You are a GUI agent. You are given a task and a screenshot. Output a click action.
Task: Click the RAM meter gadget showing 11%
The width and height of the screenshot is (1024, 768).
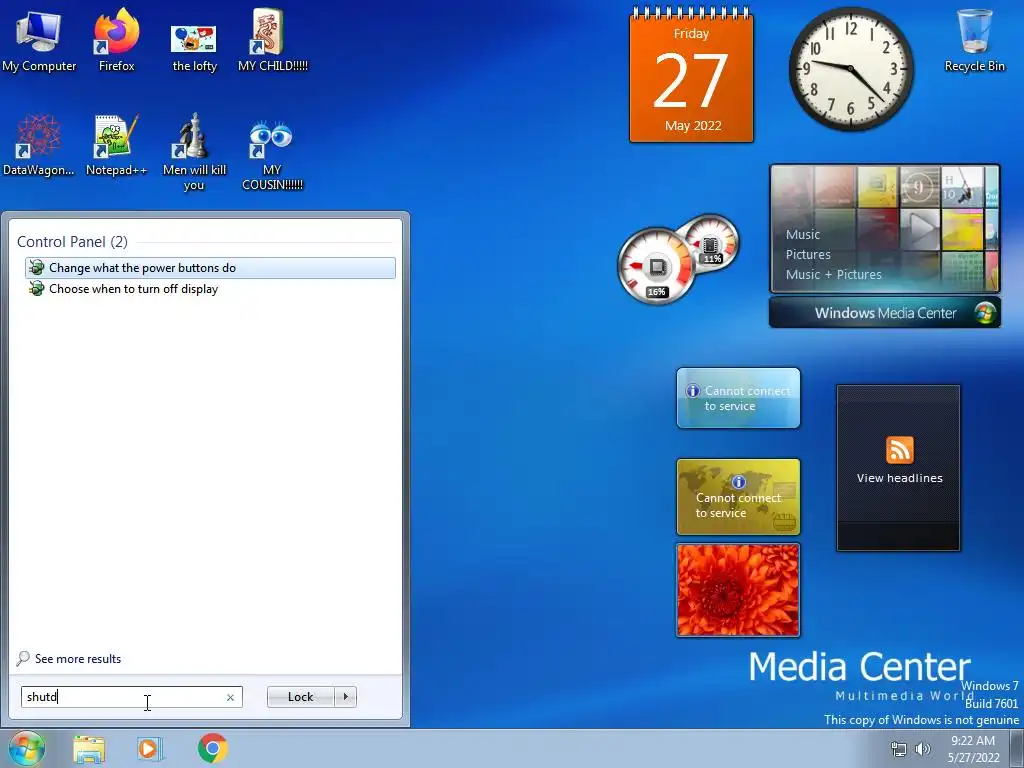tap(711, 244)
